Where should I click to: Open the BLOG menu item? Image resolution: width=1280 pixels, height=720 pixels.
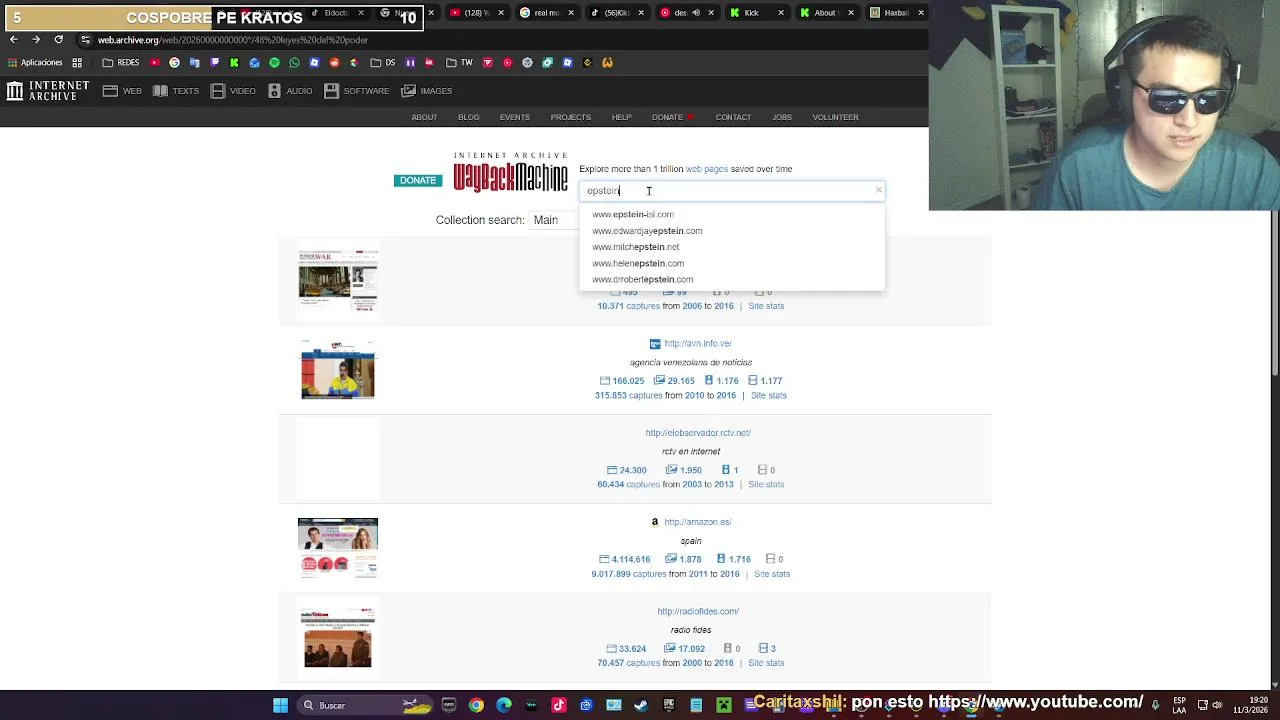click(x=468, y=117)
